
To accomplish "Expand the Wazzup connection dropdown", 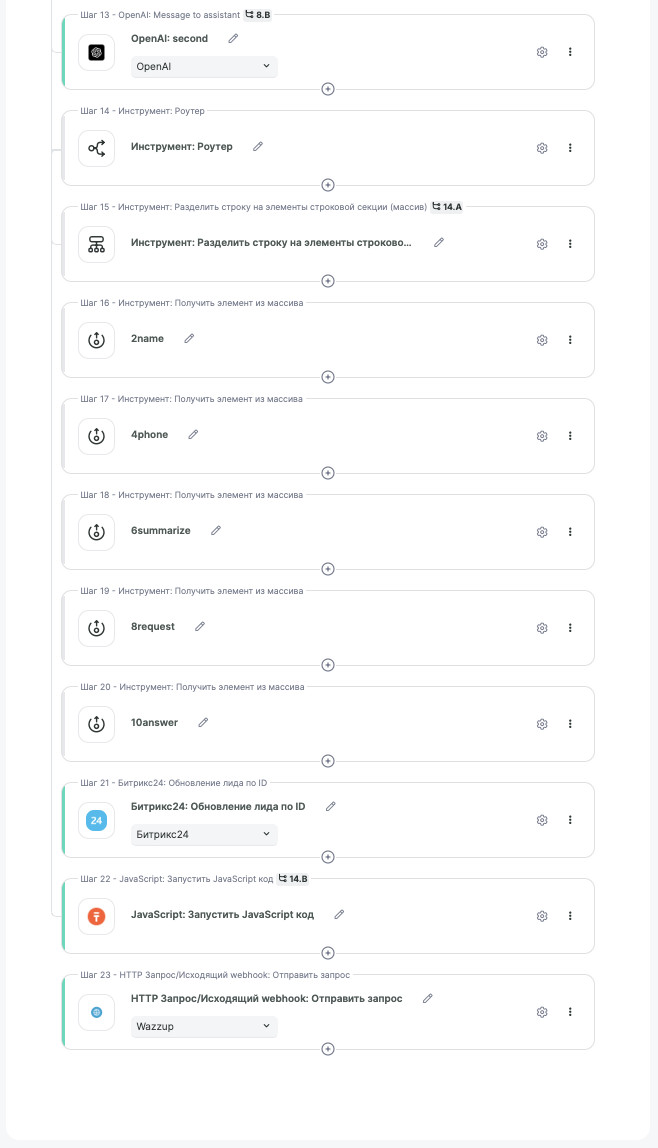I will point(204,1026).
